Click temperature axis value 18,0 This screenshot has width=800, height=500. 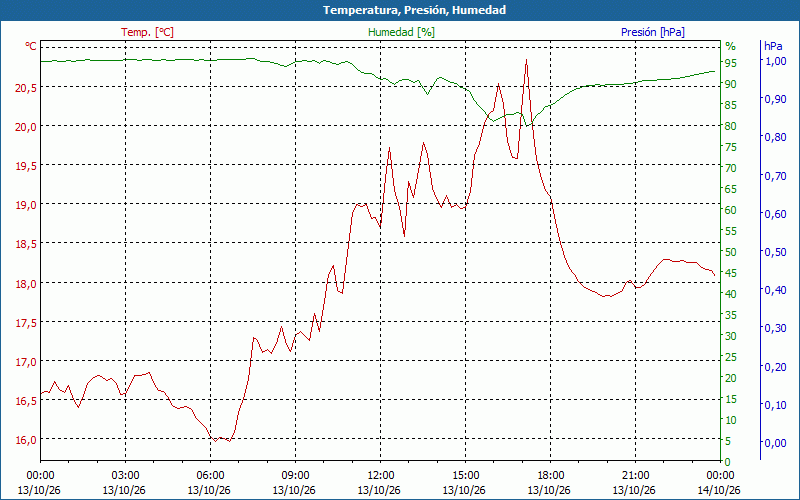pos(26,284)
